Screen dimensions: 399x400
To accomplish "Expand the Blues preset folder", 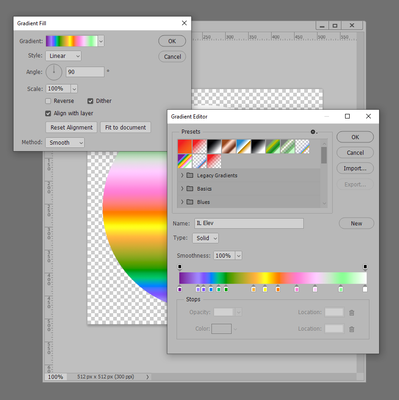I will click(x=182, y=202).
